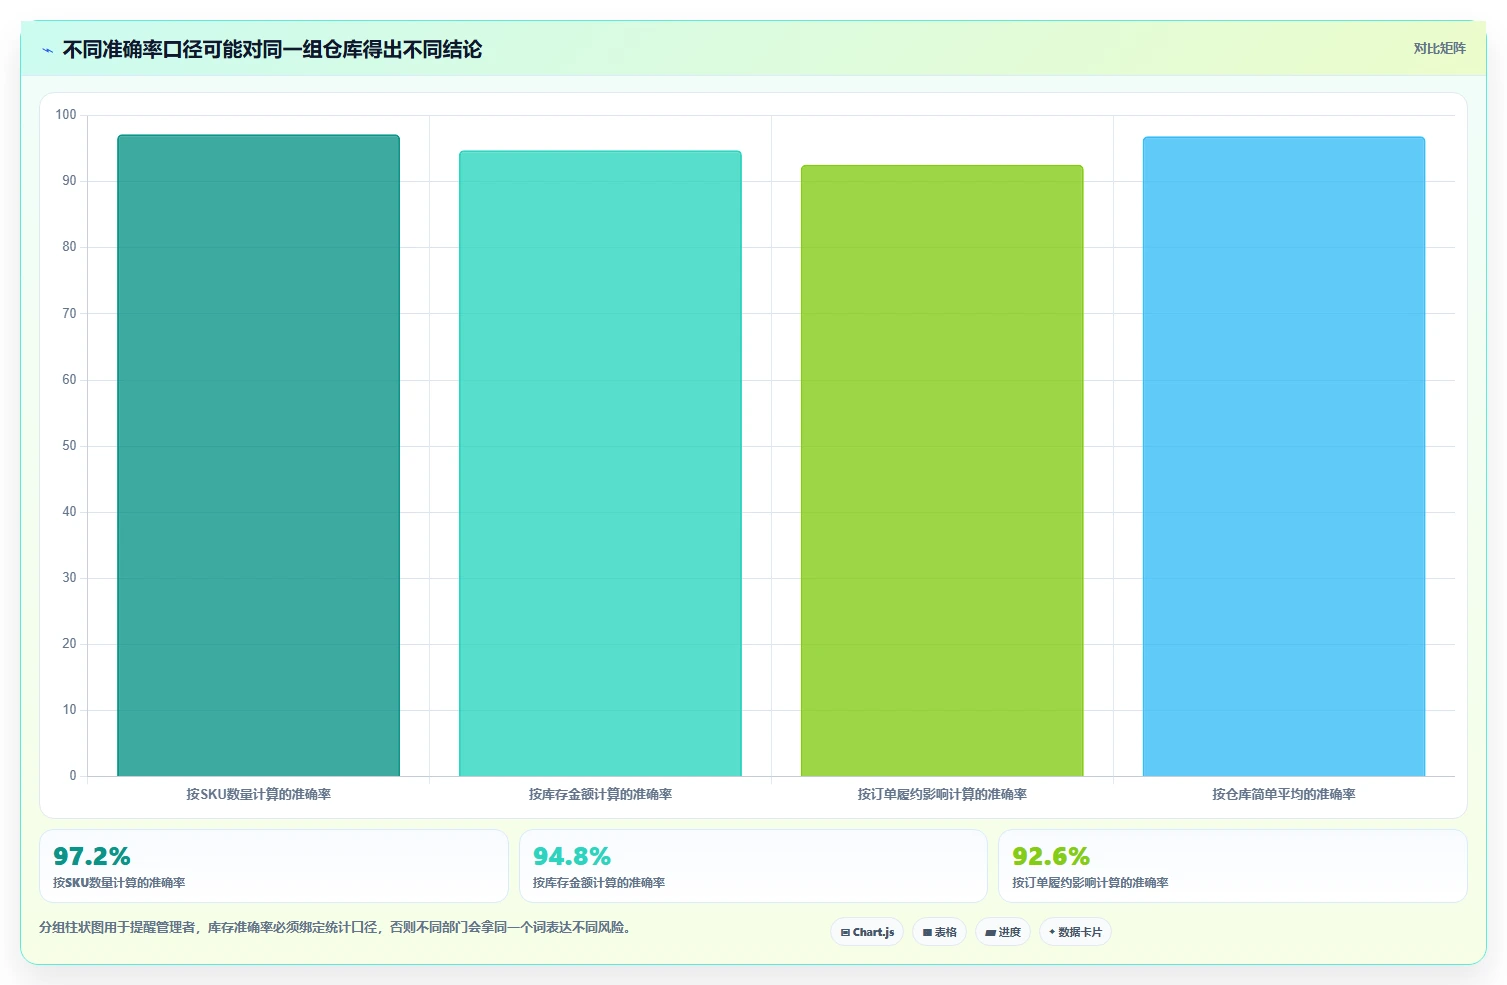Click the header icon beside the chart title
This screenshot has width=1507, height=985.
[47, 50]
